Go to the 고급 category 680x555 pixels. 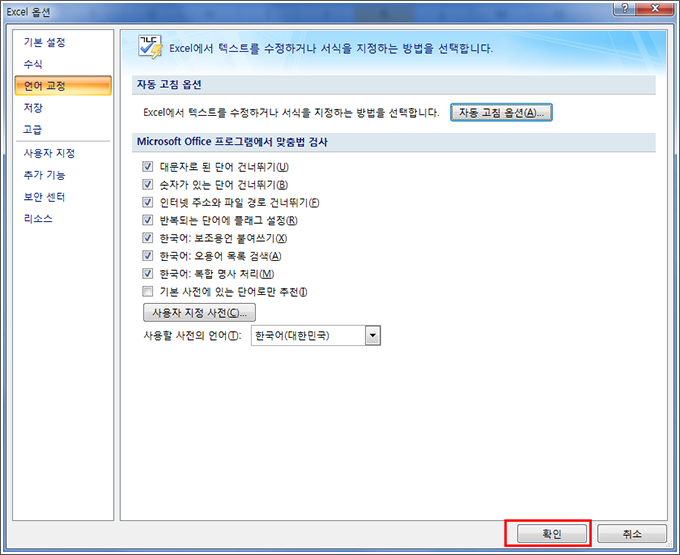pos(33,129)
